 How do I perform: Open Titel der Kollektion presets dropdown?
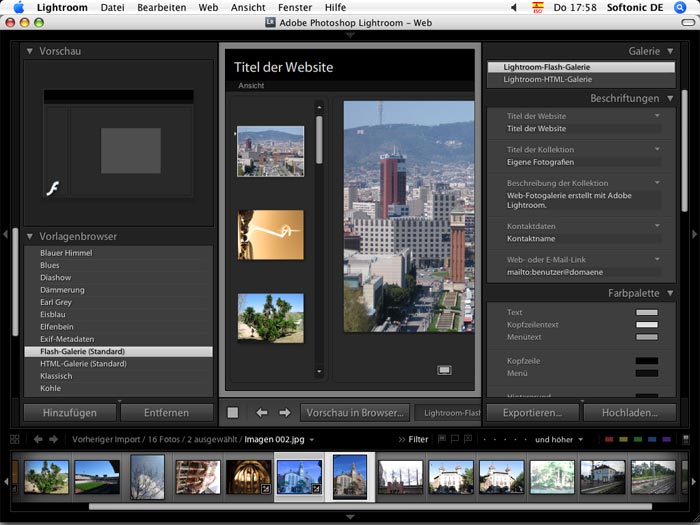657,149
